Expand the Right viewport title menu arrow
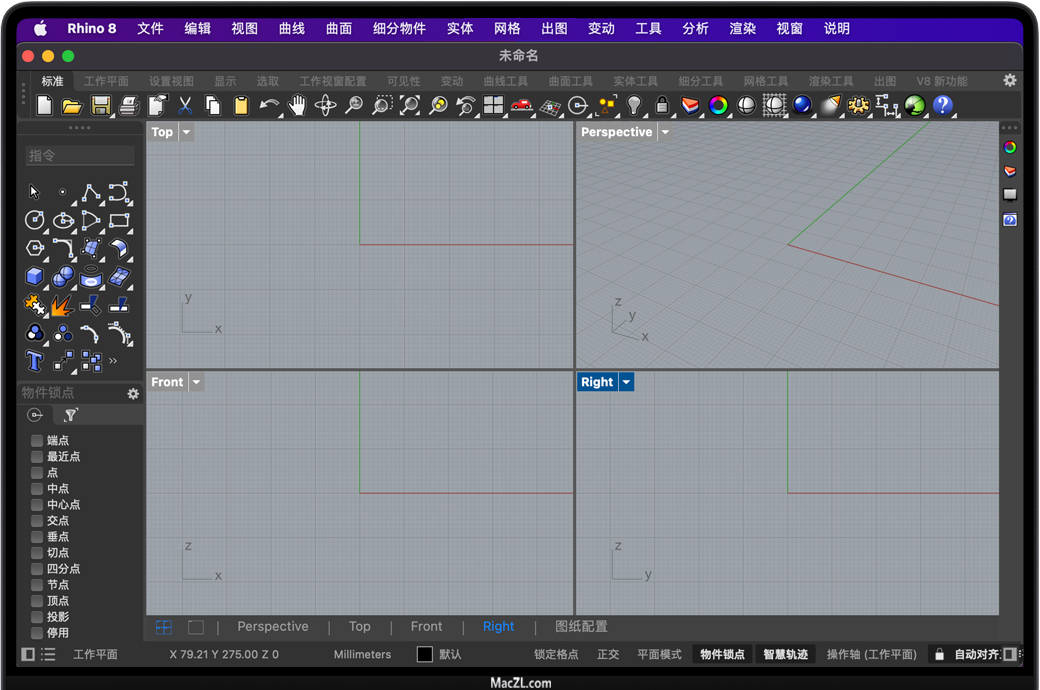Image resolution: width=1040 pixels, height=690 pixels. pyautogui.click(x=626, y=382)
